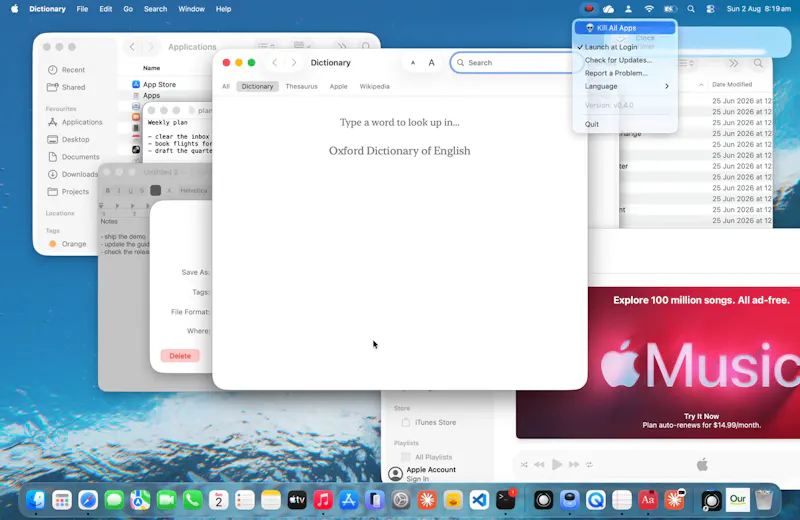Screen dimensions: 800x520
Task: Skip to next track in Music
Action: [574, 464]
